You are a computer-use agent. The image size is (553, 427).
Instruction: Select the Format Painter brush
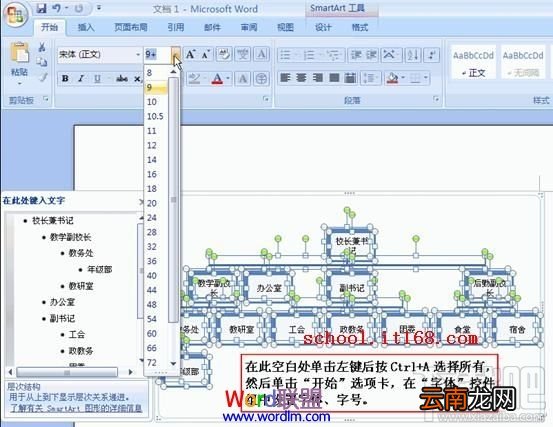tap(43, 77)
